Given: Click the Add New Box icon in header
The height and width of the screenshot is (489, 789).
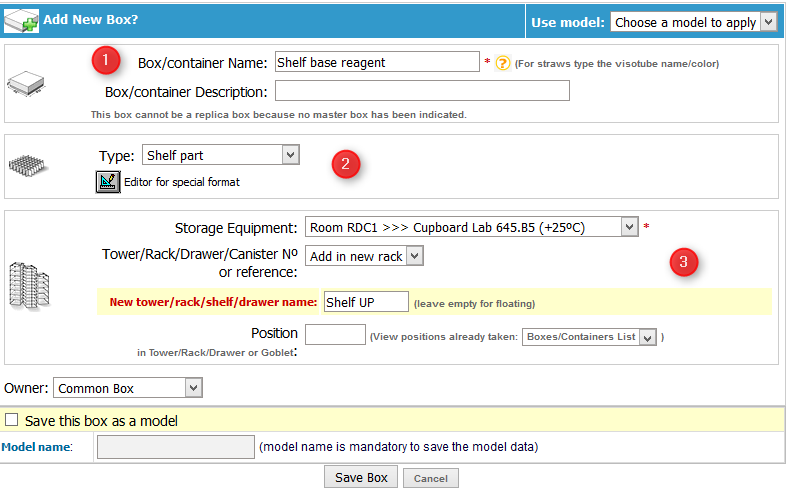Looking at the screenshot, I should click(x=22, y=21).
